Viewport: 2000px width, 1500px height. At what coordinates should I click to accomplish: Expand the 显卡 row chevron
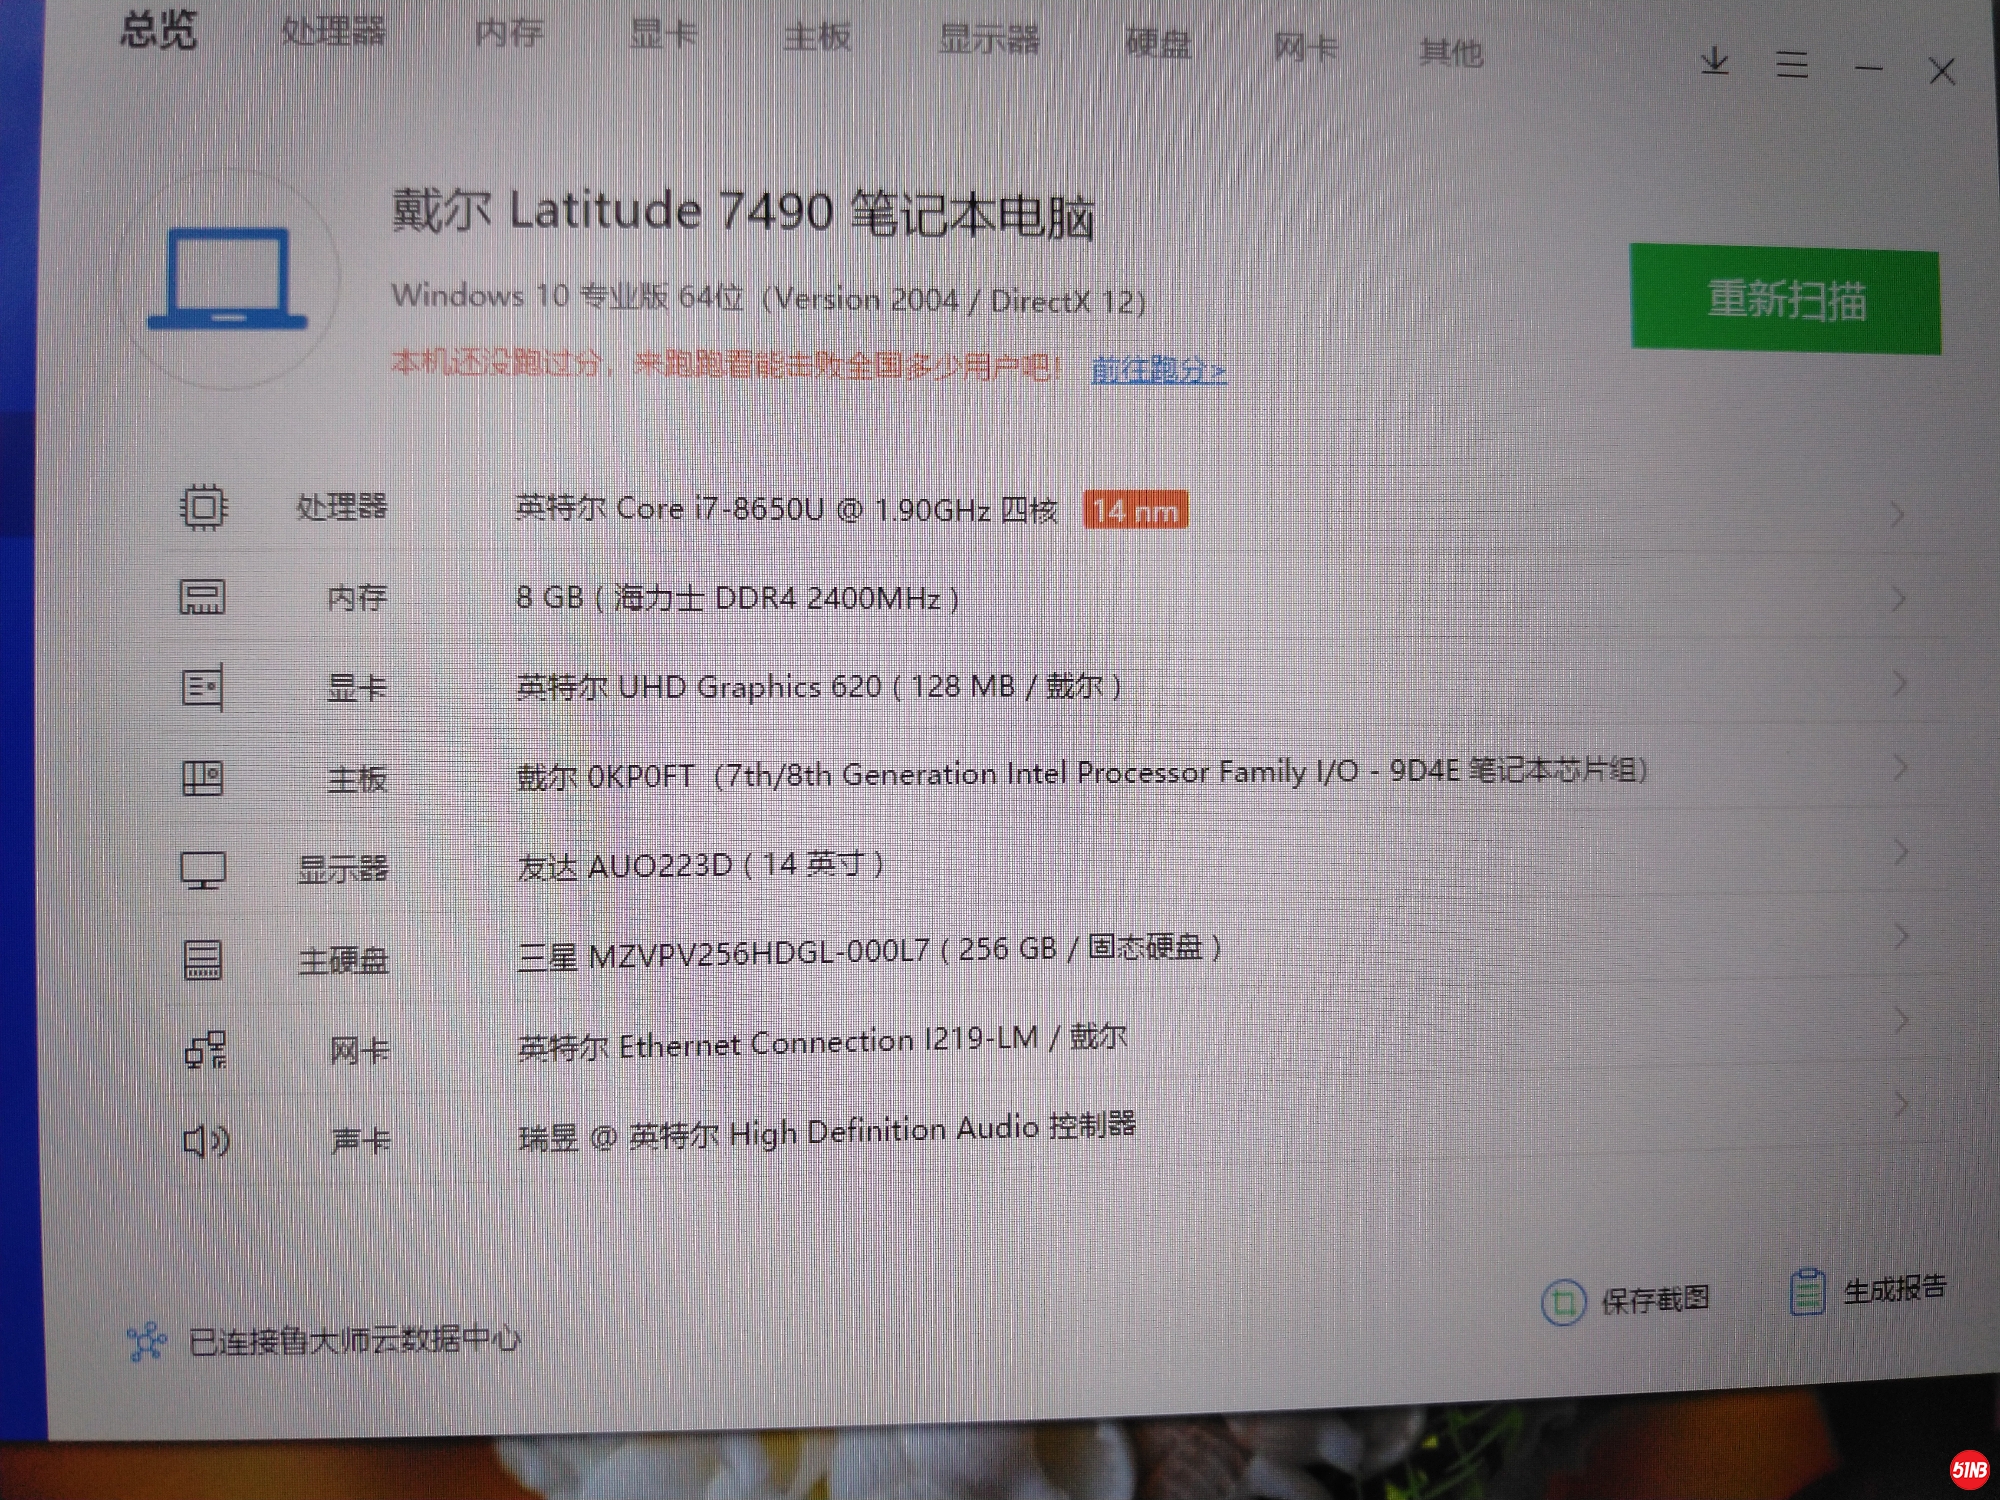click(x=1899, y=684)
